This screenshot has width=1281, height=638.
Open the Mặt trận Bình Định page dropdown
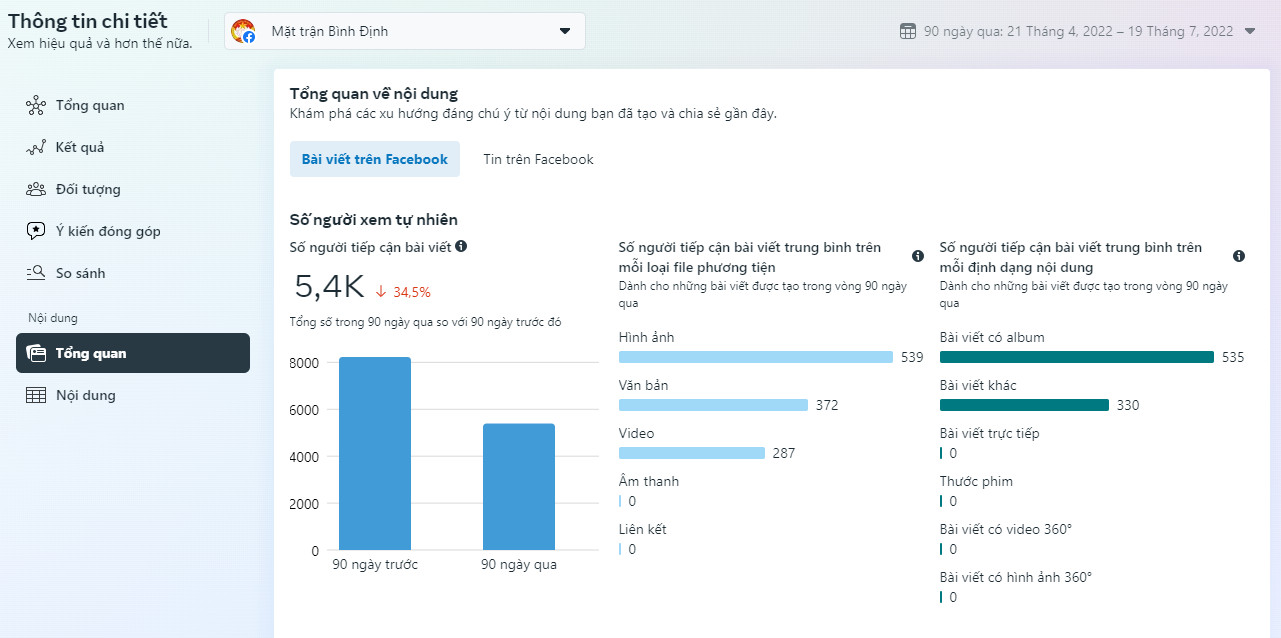coord(405,31)
